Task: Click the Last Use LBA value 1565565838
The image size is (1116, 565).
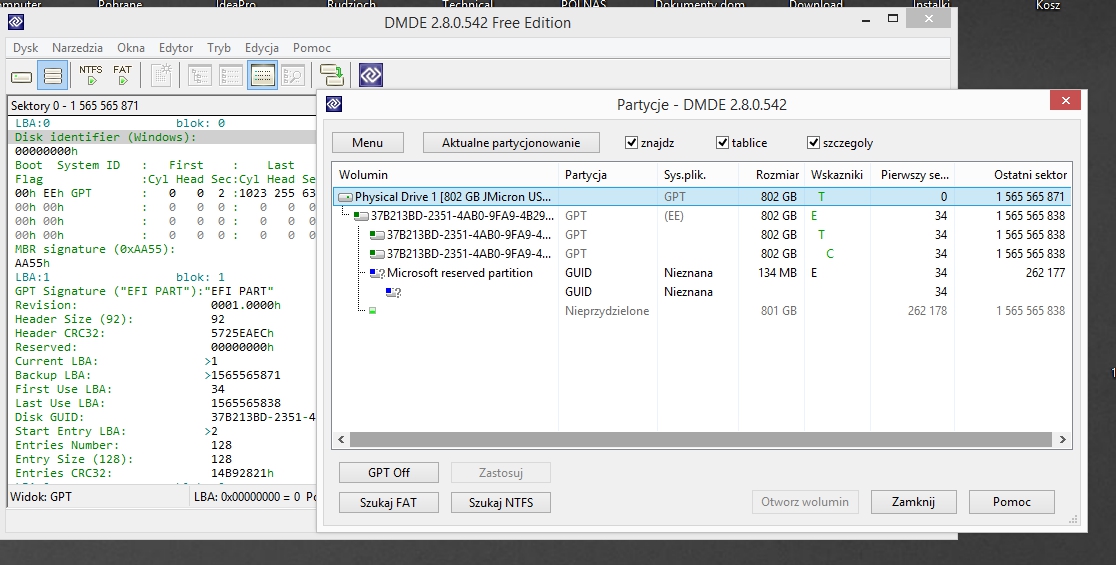Action: point(246,403)
